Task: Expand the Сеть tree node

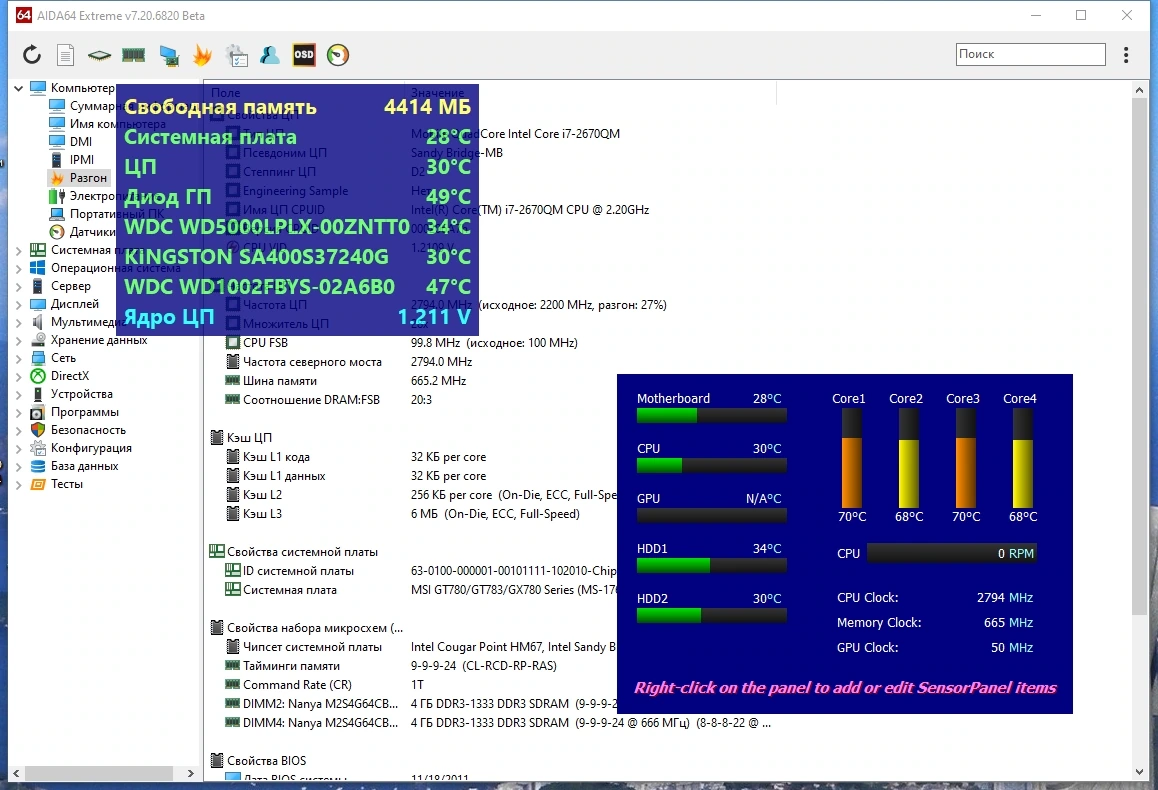Action: [x=18, y=358]
